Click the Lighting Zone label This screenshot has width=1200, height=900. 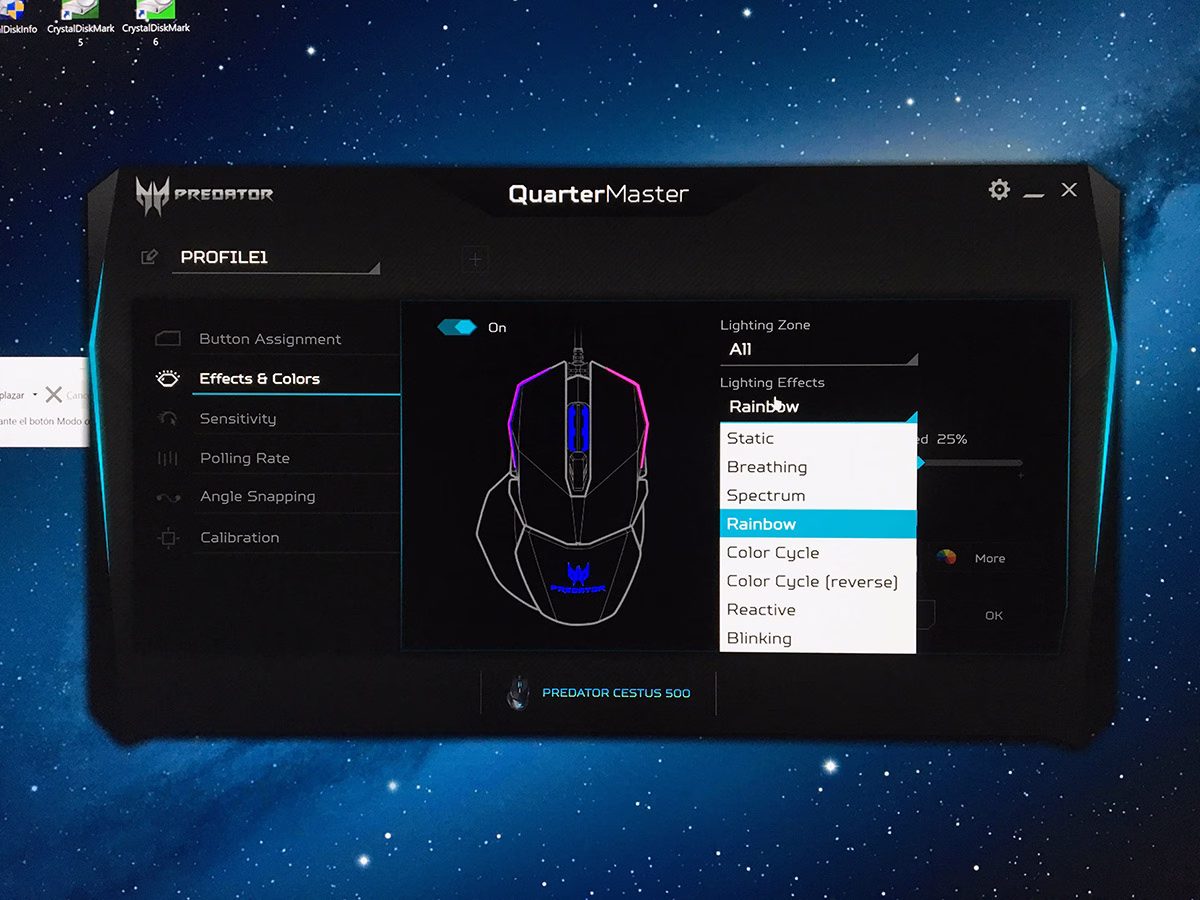pos(765,325)
